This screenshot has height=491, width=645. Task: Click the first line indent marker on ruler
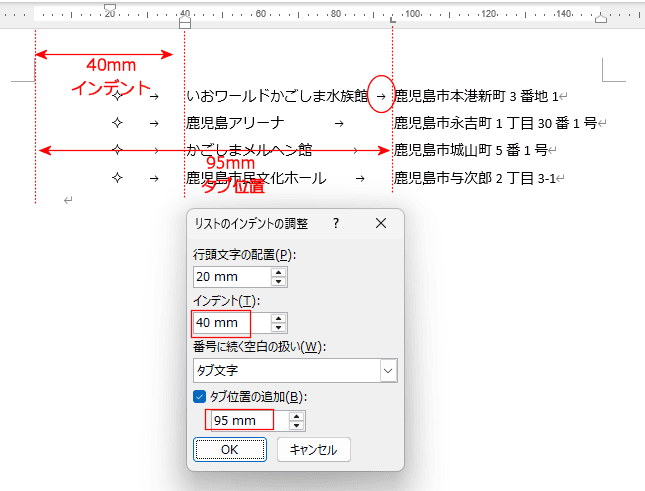point(110,7)
